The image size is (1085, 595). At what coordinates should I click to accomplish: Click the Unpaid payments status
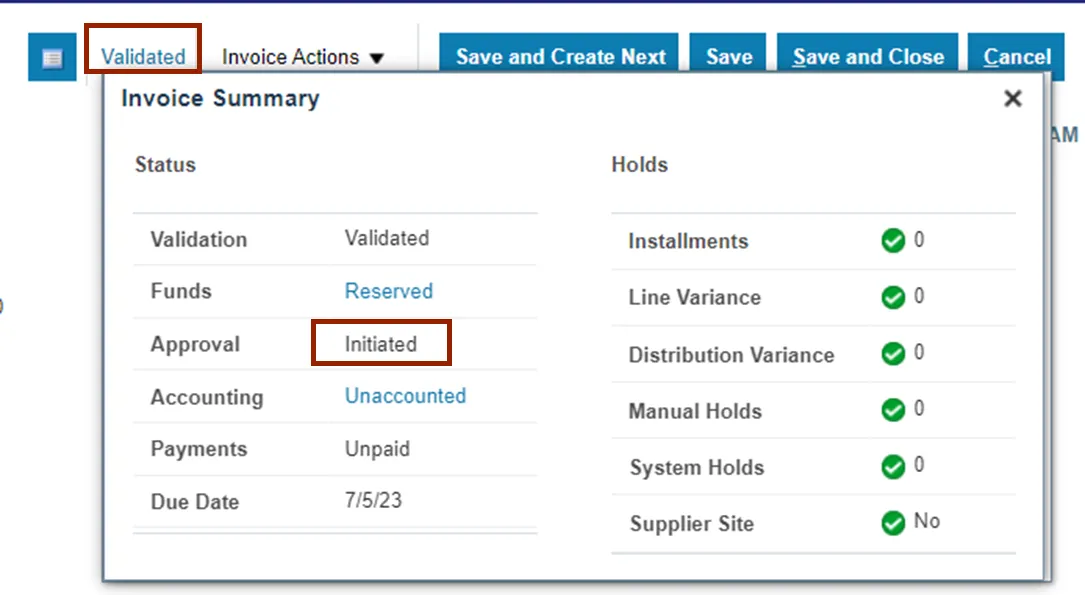click(377, 449)
